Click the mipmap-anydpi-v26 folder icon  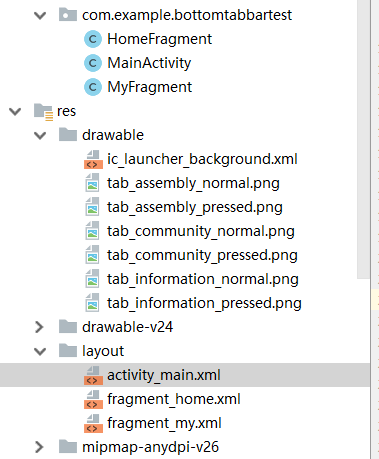(x=68, y=446)
